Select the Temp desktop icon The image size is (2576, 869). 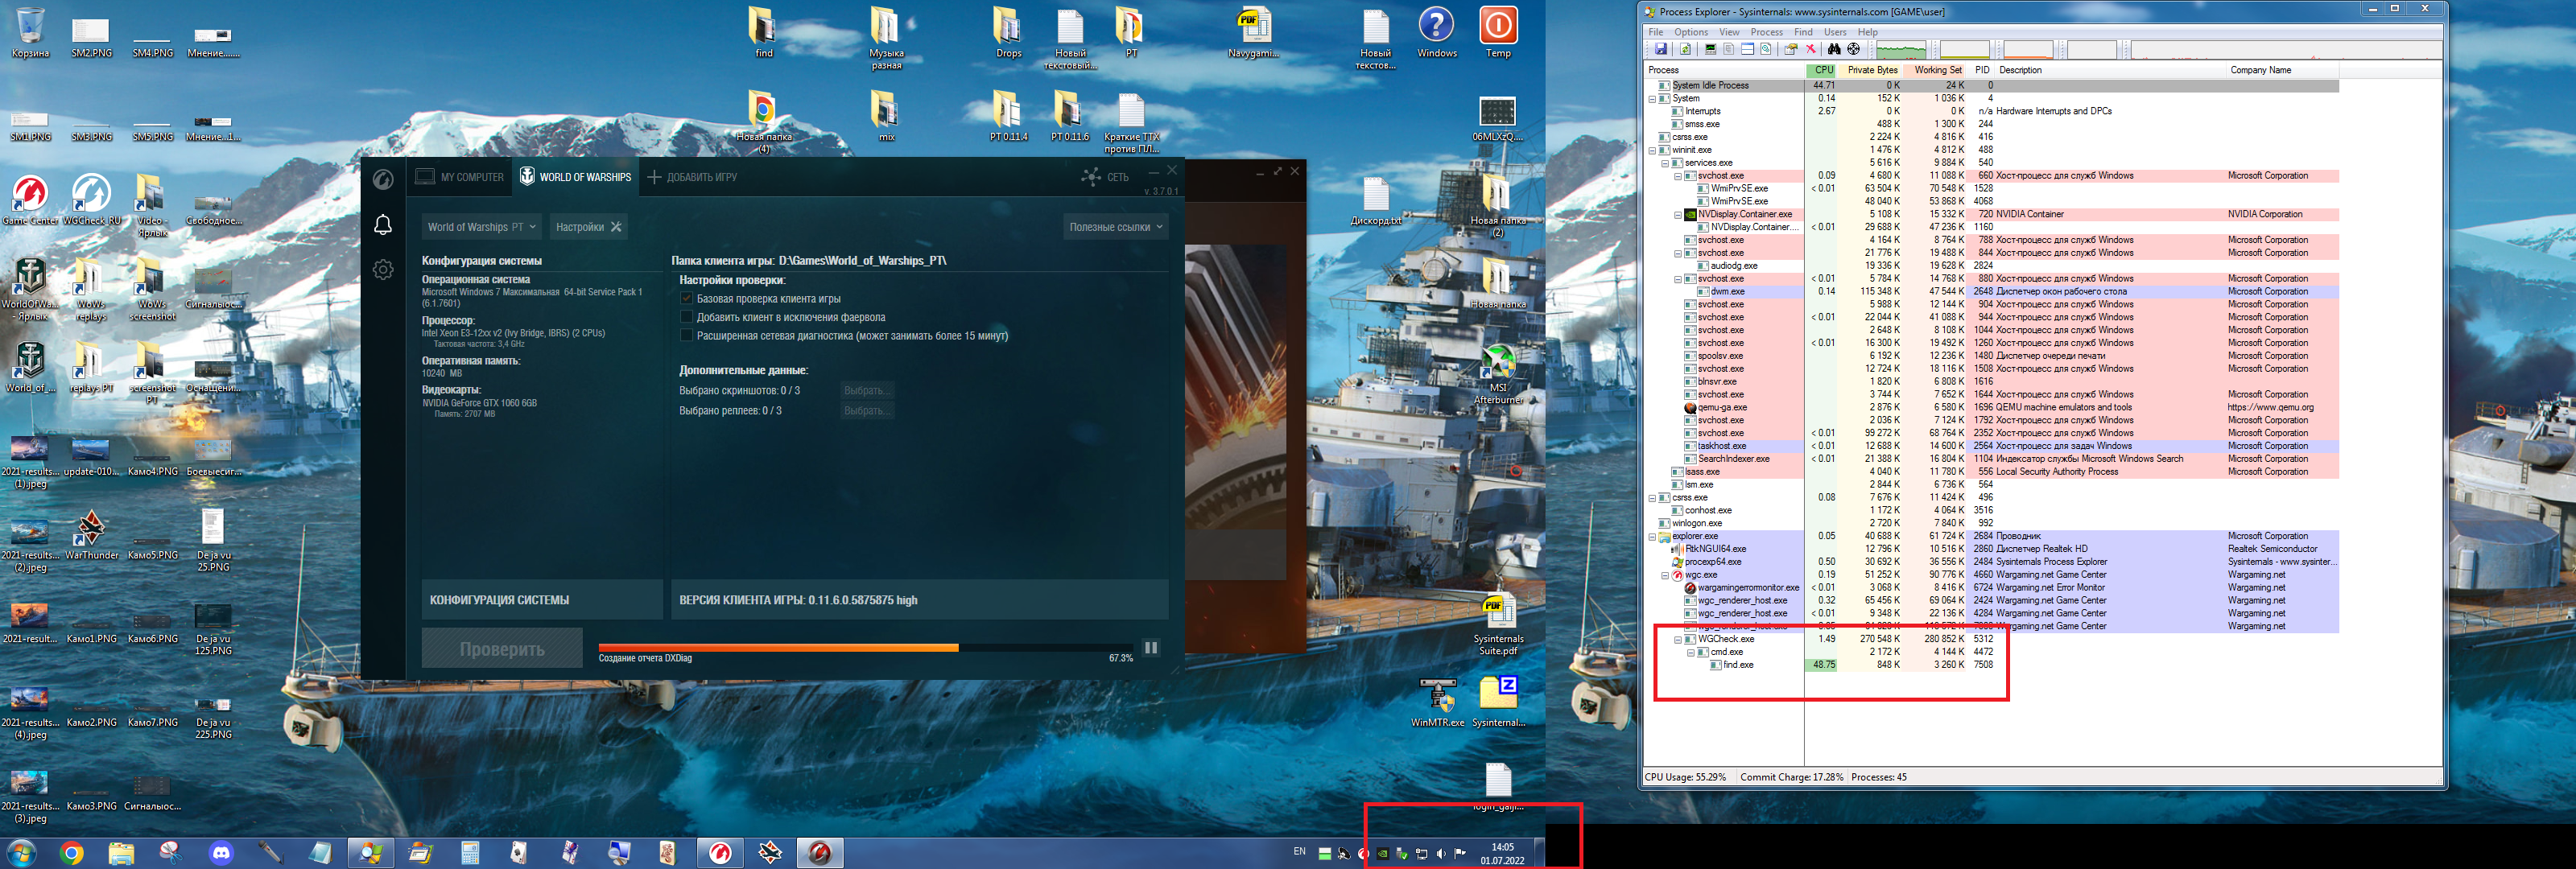(1497, 32)
